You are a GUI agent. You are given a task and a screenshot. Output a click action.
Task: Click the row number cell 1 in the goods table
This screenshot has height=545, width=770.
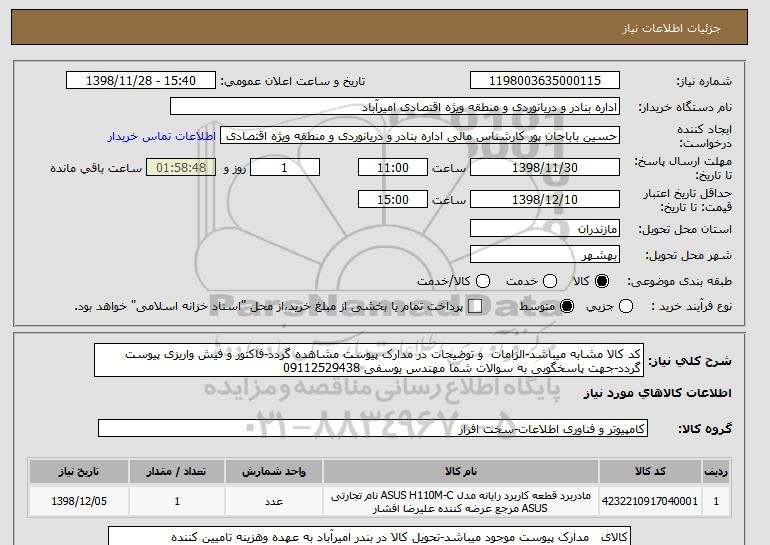pyautogui.click(x=716, y=501)
